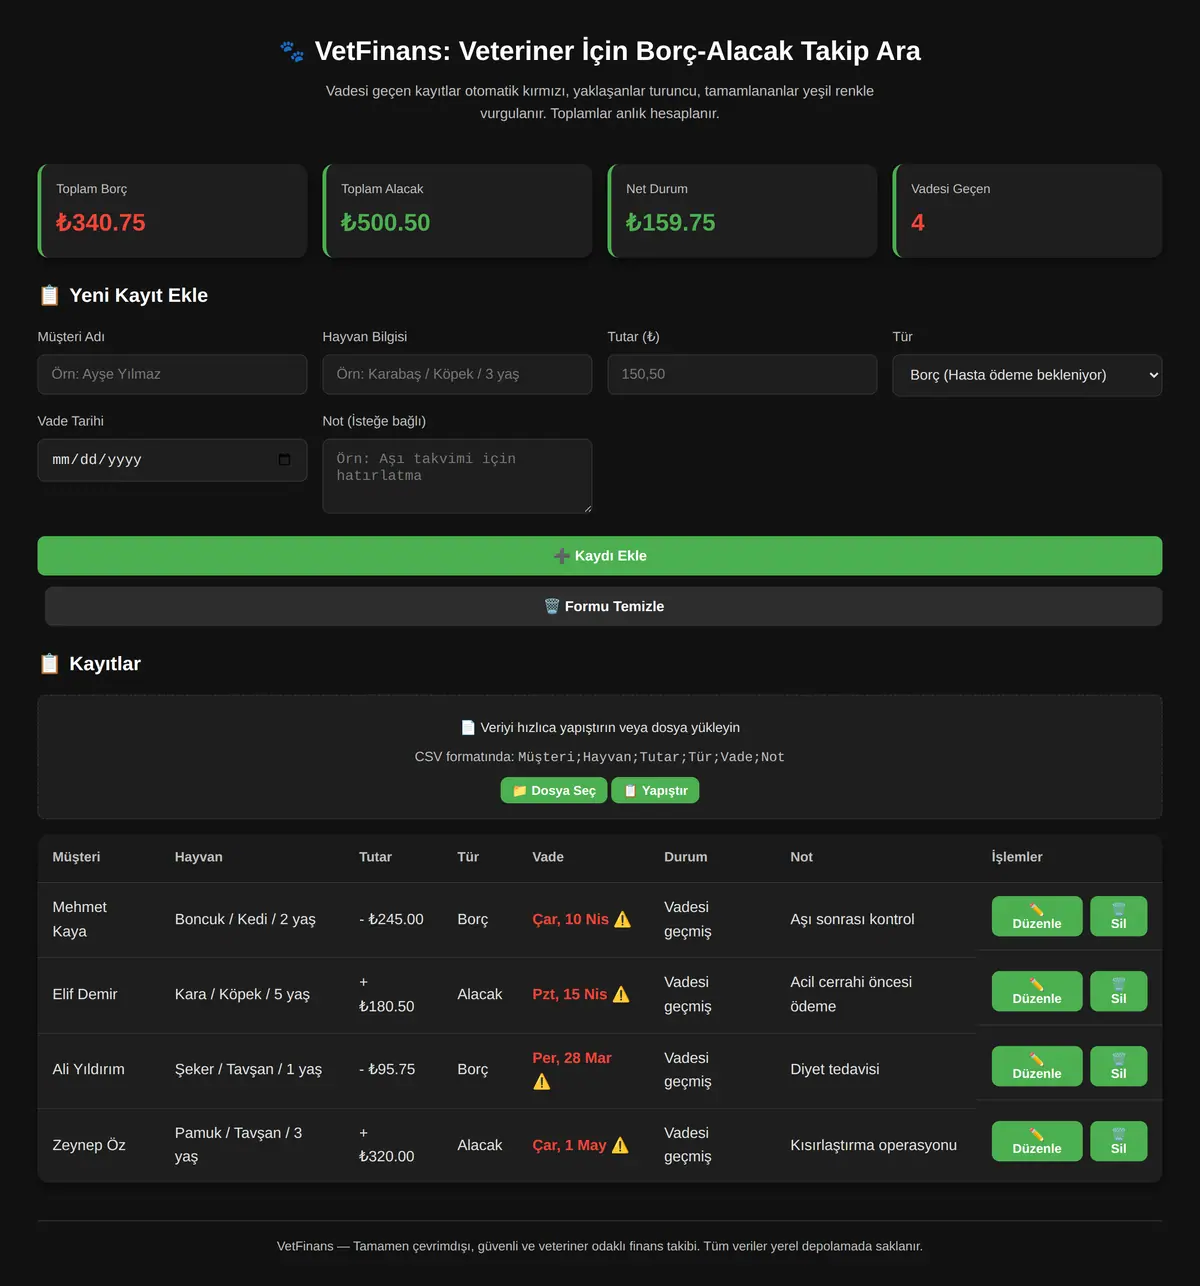Click the cell 'Şeker / Tavşan / 1 yaş'
The height and width of the screenshot is (1286, 1200).
click(248, 1069)
